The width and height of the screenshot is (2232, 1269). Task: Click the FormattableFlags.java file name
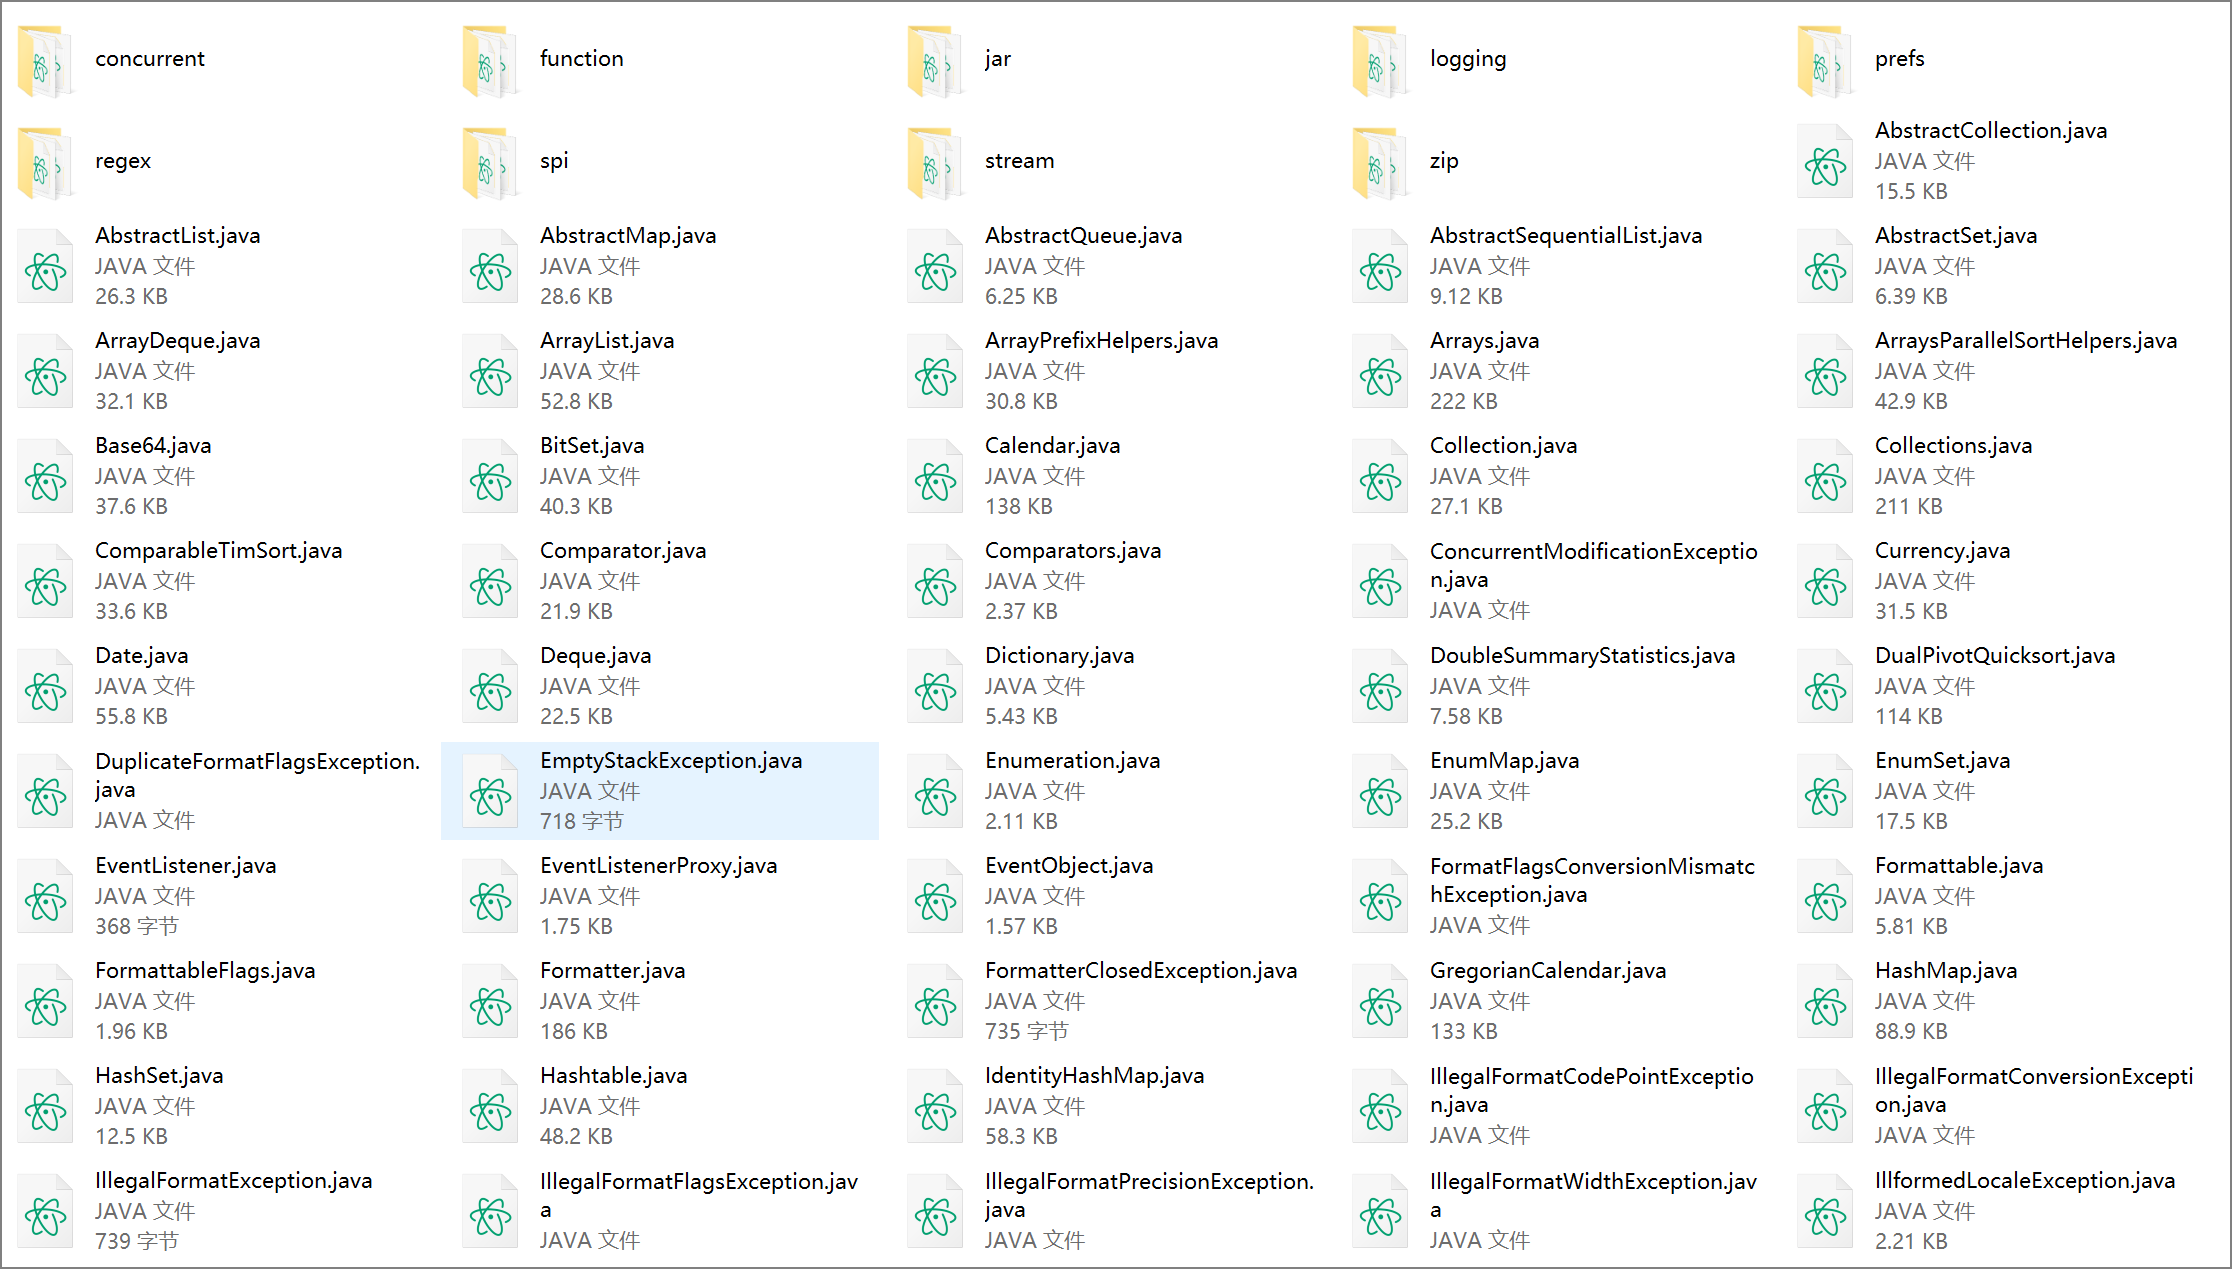205,971
